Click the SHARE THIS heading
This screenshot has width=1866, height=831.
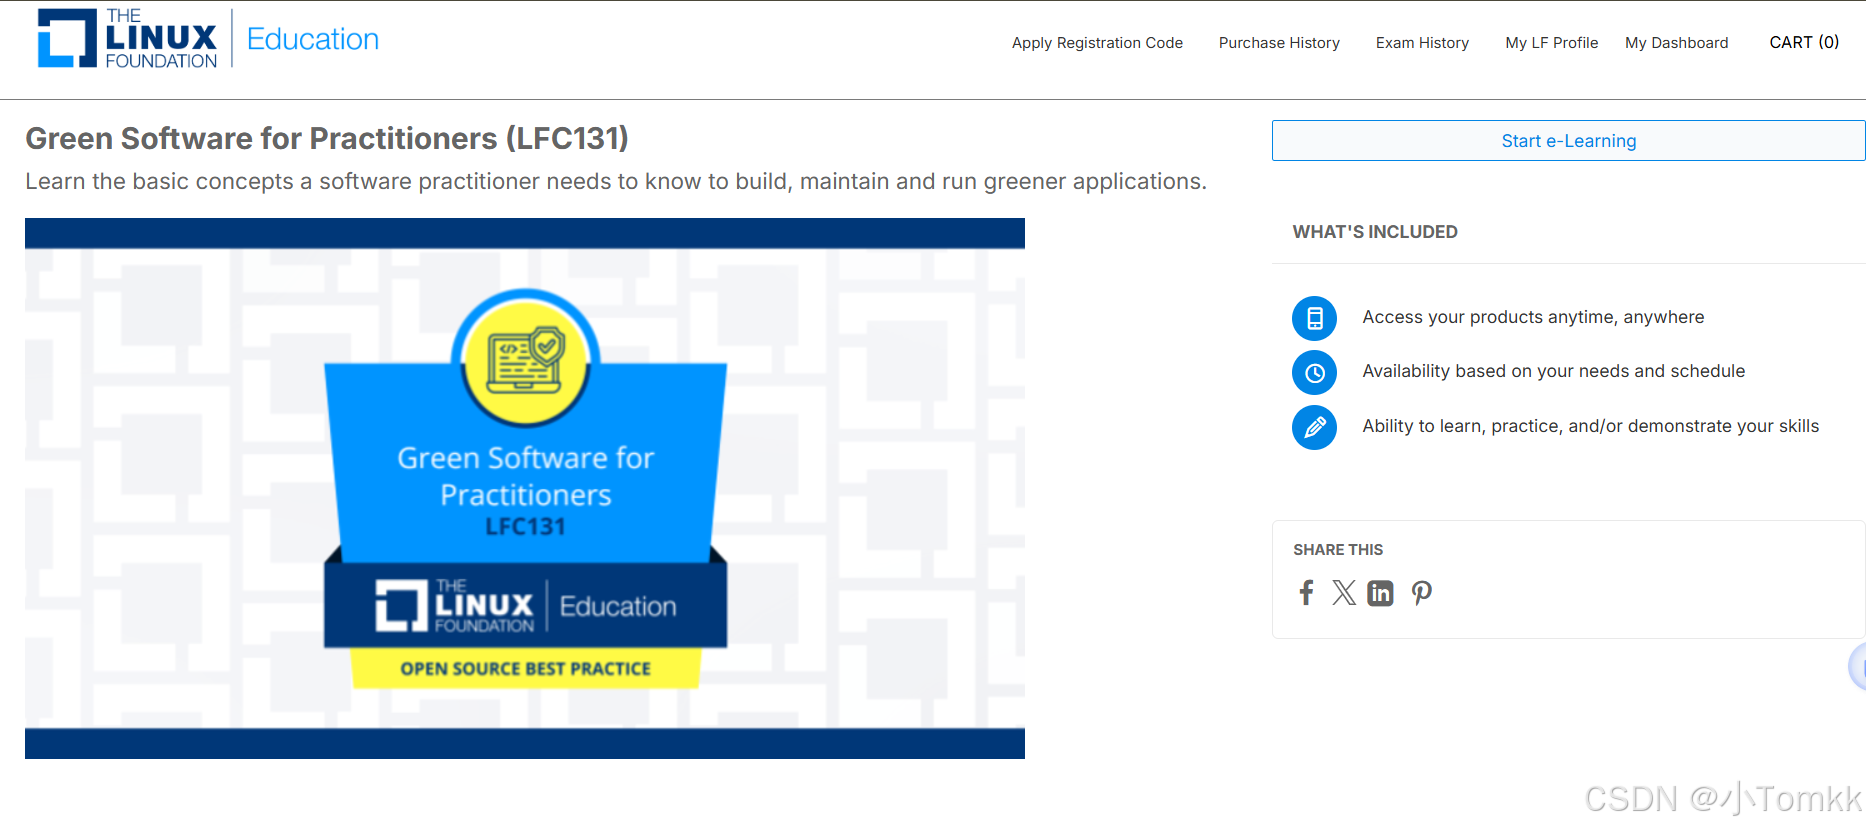tap(1338, 550)
